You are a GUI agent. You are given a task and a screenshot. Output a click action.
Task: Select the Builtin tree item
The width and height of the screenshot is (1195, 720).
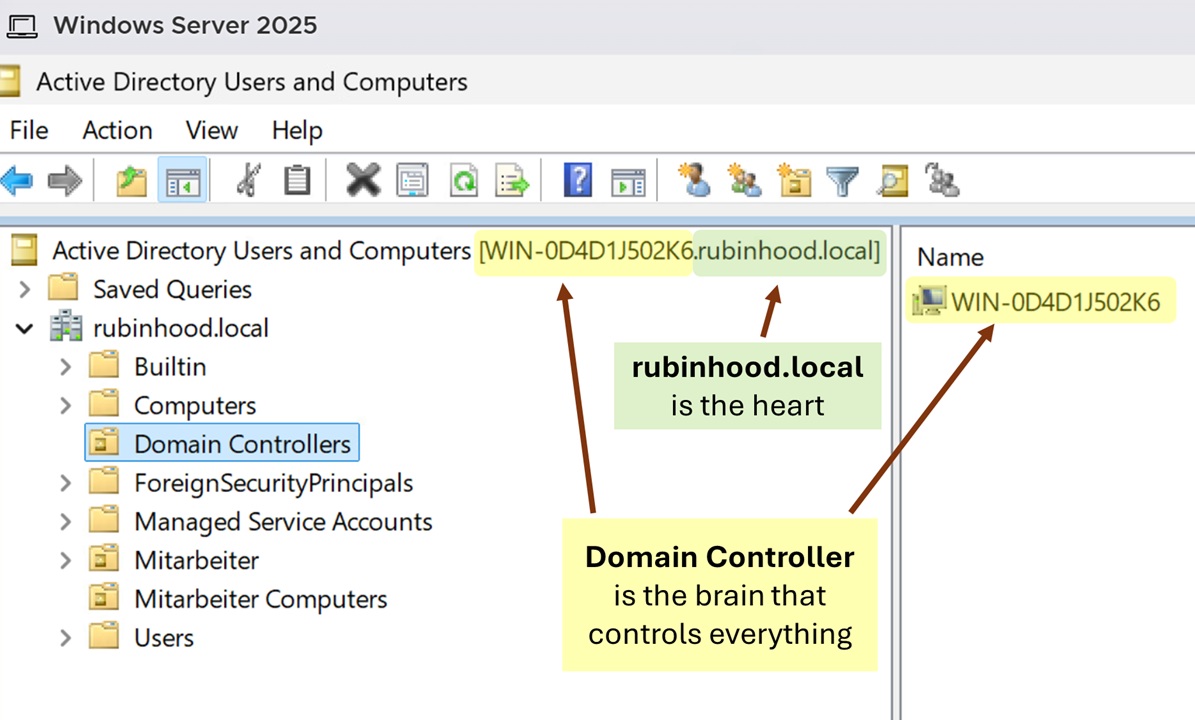coord(170,367)
